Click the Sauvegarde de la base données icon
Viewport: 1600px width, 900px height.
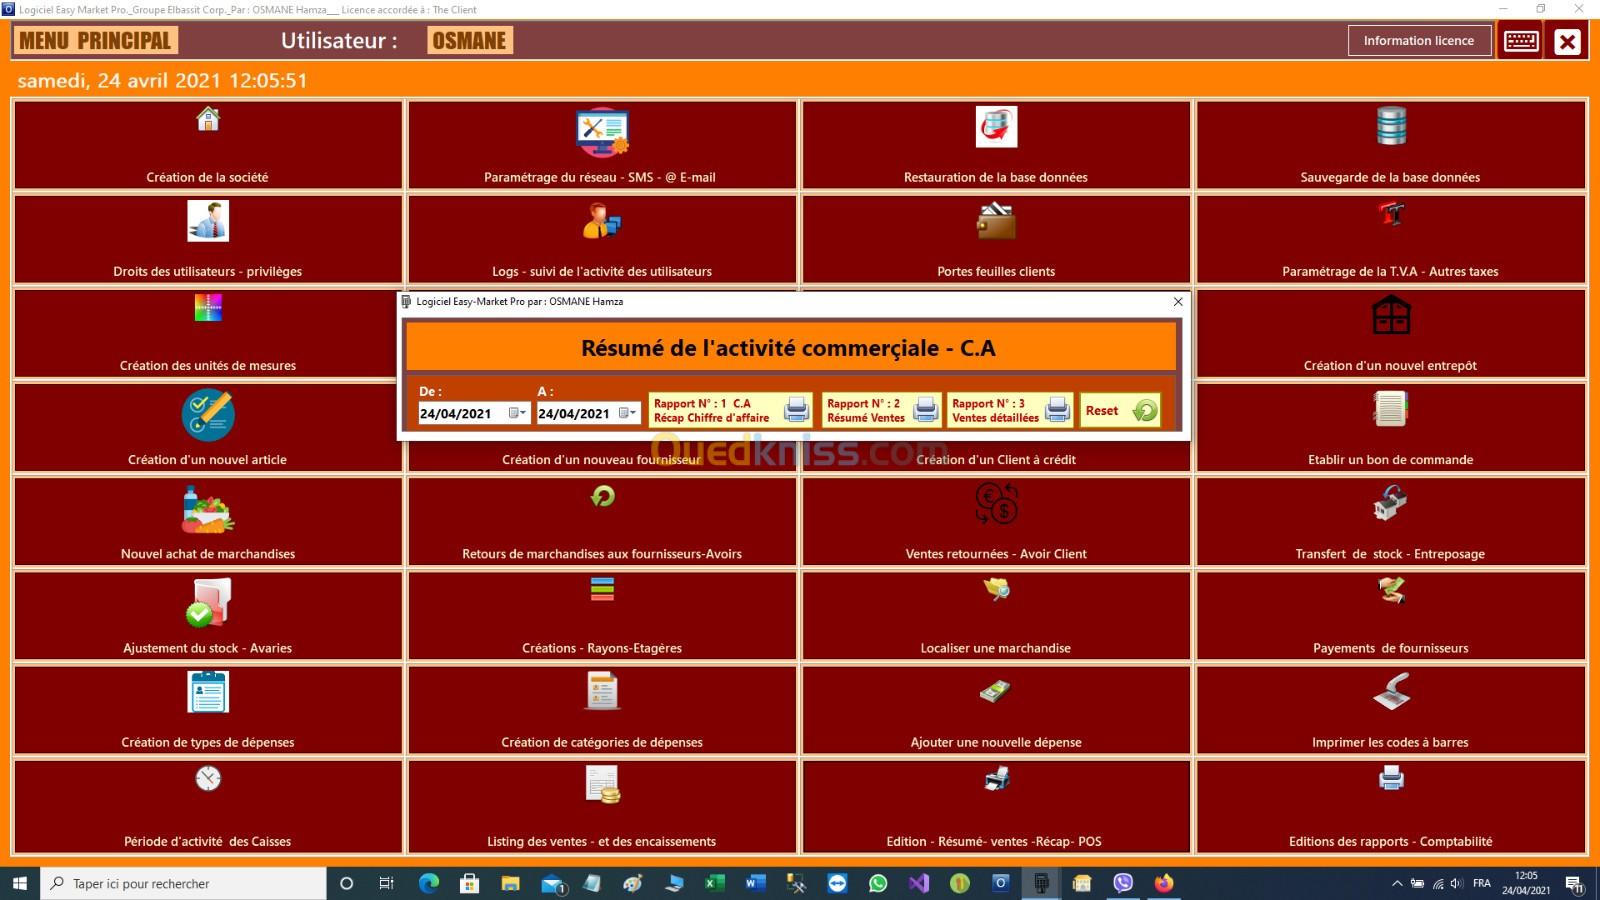point(1390,126)
